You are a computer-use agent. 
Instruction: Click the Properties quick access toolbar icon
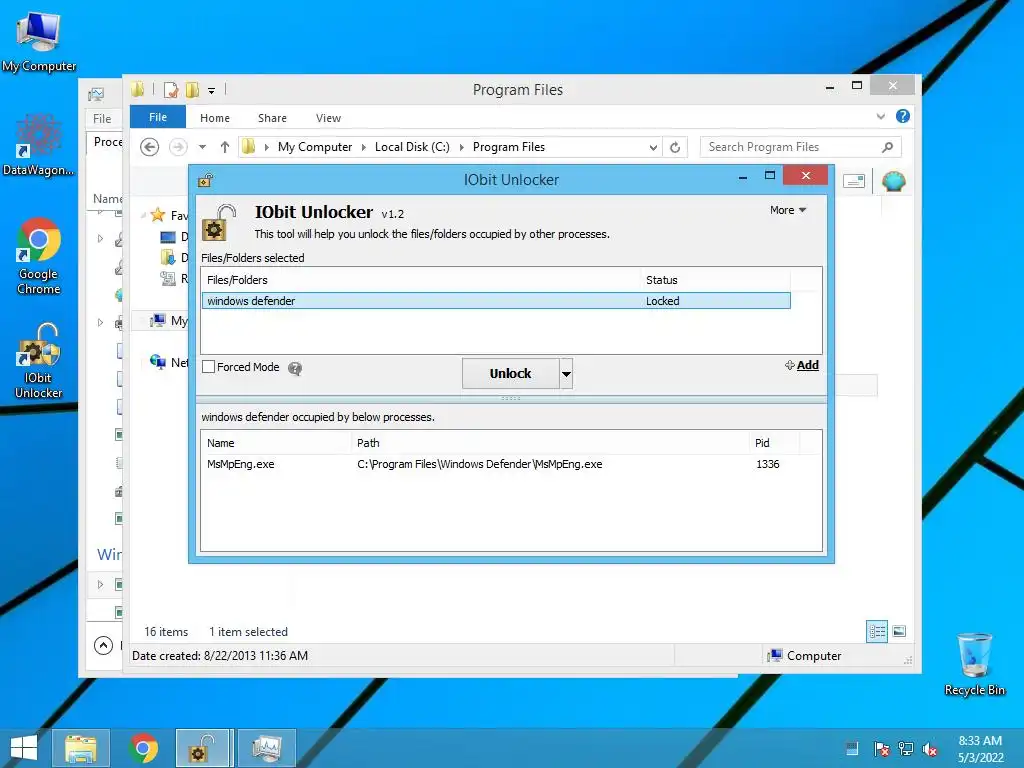171,90
